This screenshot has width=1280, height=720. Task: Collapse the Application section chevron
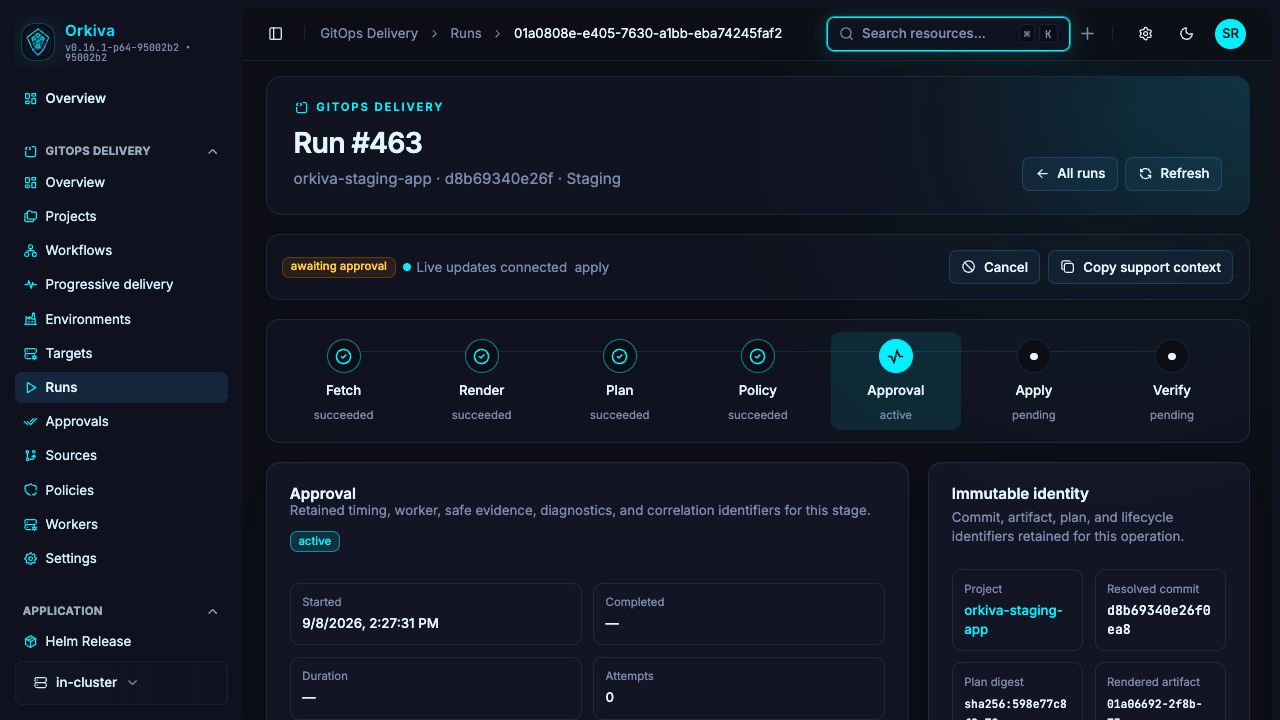coord(212,611)
